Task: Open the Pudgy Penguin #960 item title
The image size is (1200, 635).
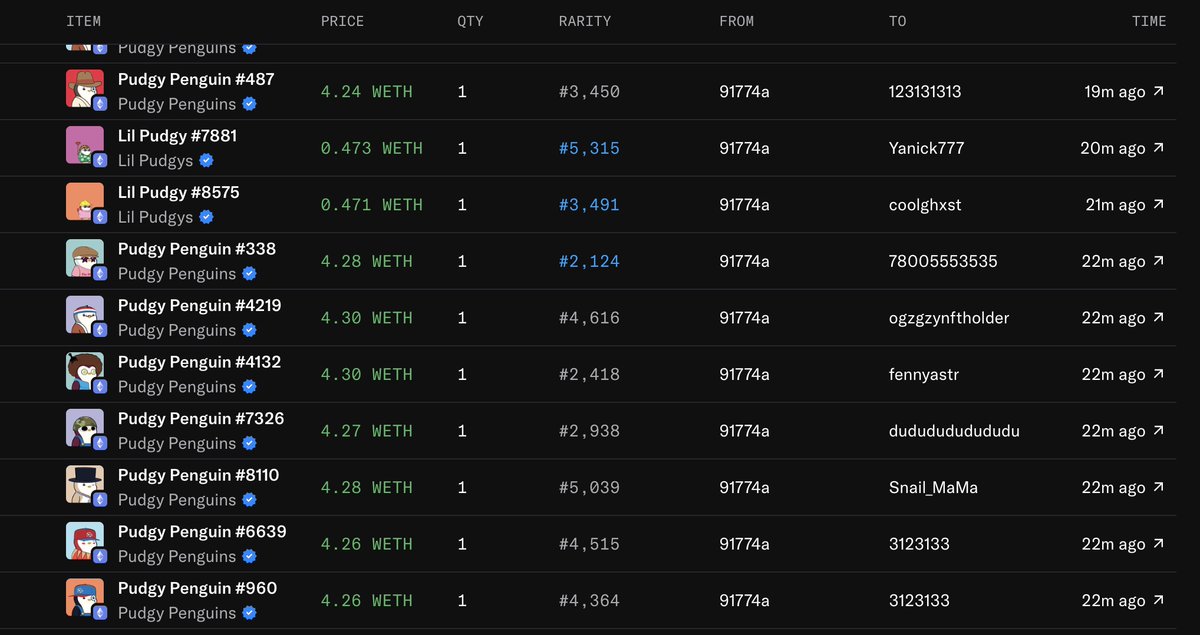Action: pyautogui.click(x=197, y=588)
